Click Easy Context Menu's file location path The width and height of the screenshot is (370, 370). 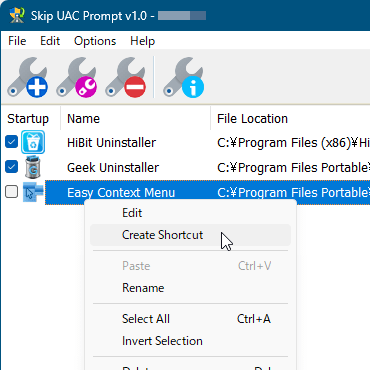(293, 193)
